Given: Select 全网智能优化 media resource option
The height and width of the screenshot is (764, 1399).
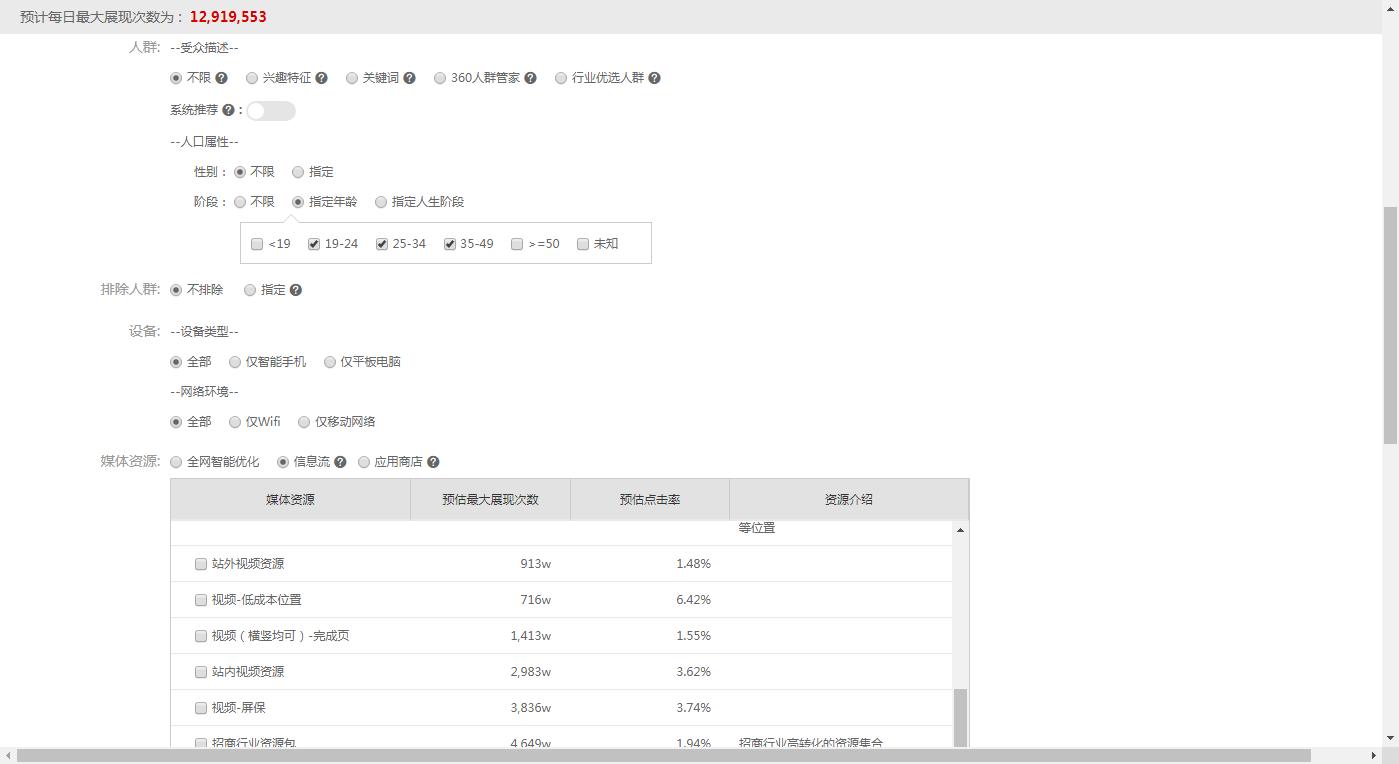Looking at the screenshot, I should 176,462.
